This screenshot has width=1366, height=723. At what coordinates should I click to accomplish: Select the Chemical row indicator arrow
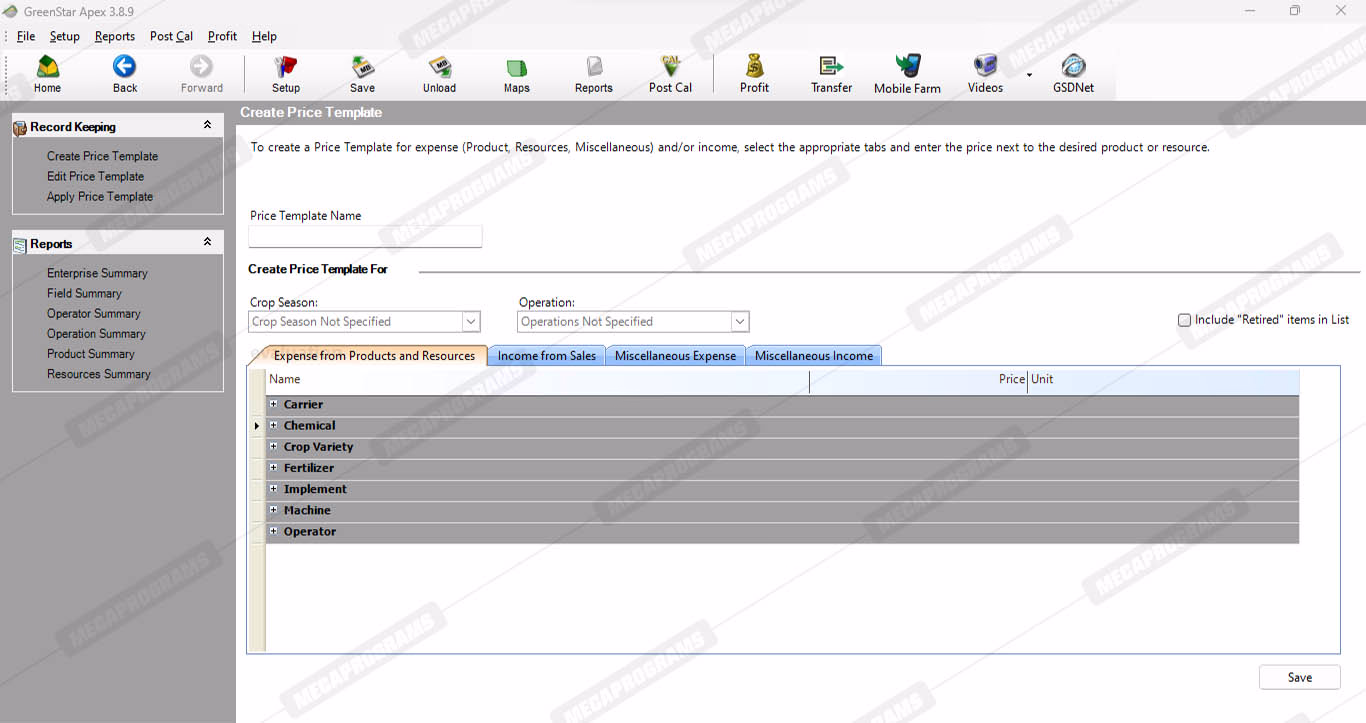[x=257, y=426]
